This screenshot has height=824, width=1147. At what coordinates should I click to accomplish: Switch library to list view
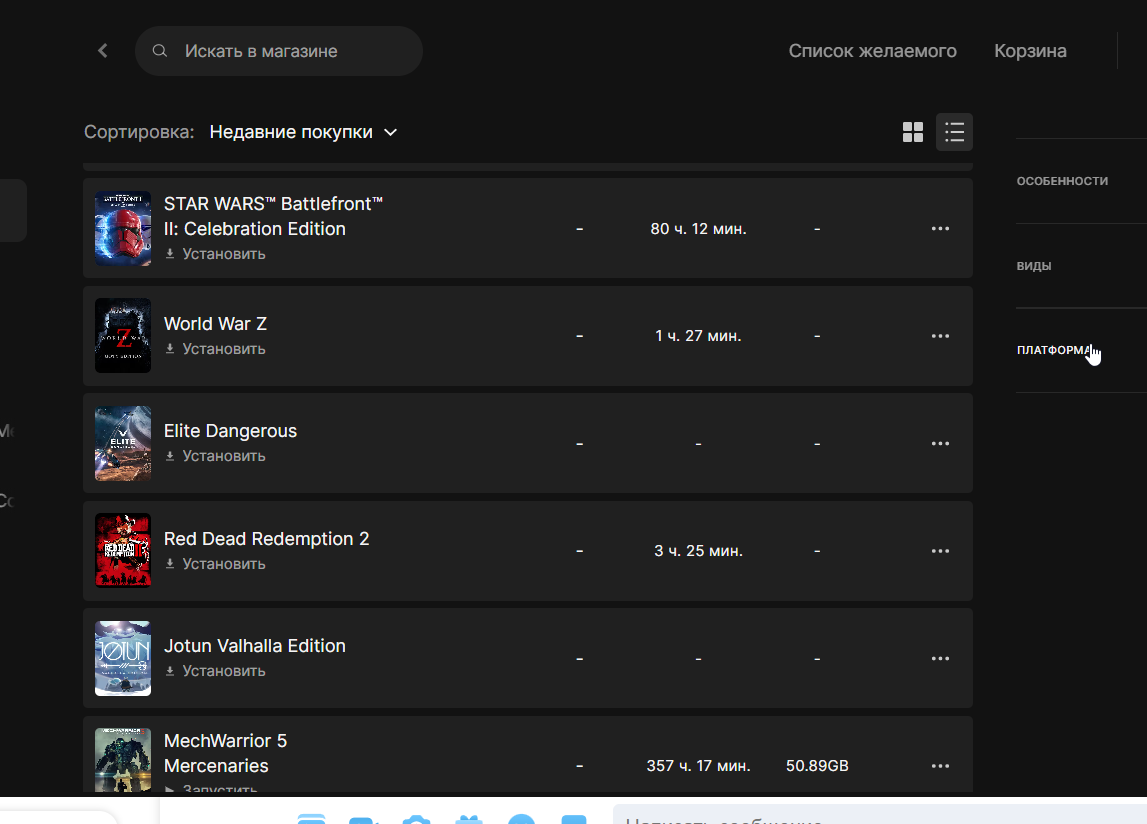point(954,132)
